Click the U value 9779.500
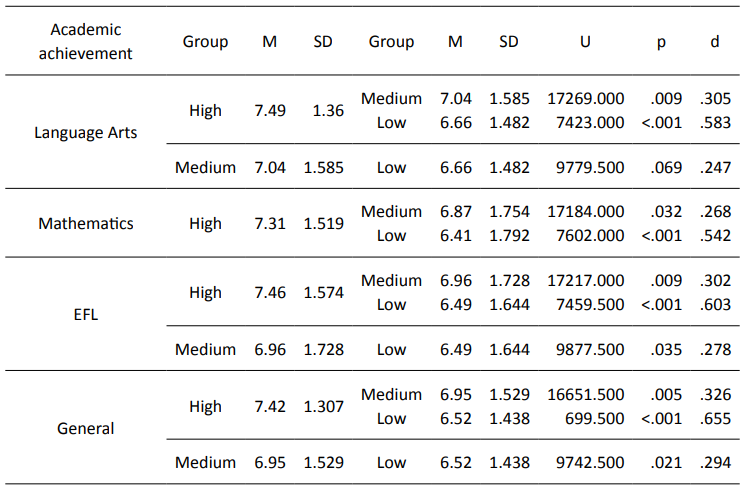748x493 pixels. click(x=590, y=167)
